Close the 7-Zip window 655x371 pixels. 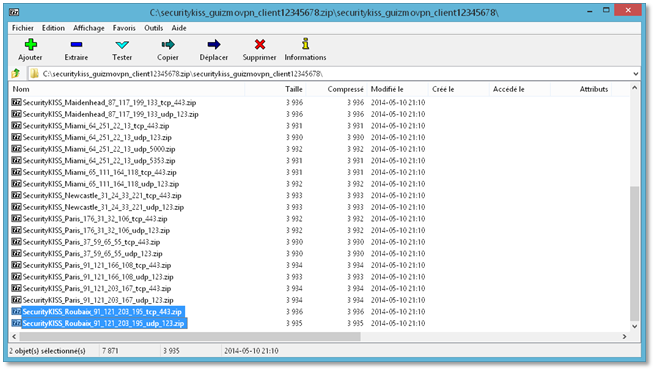click(x=628, y=10)
